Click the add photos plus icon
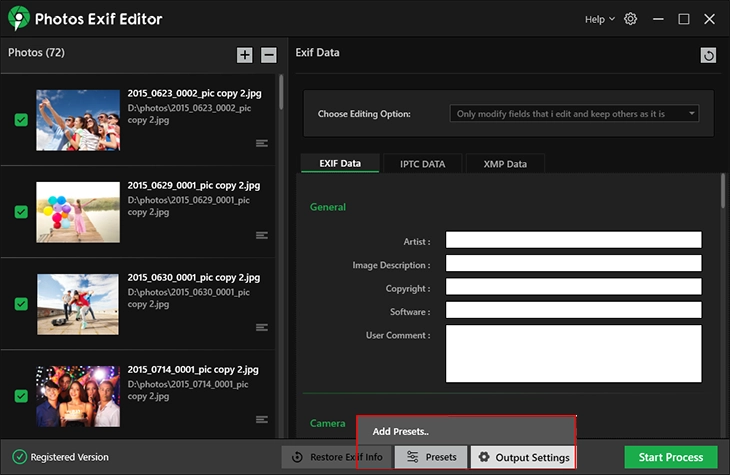Viewport: 730px width, 475px height. 245,55
